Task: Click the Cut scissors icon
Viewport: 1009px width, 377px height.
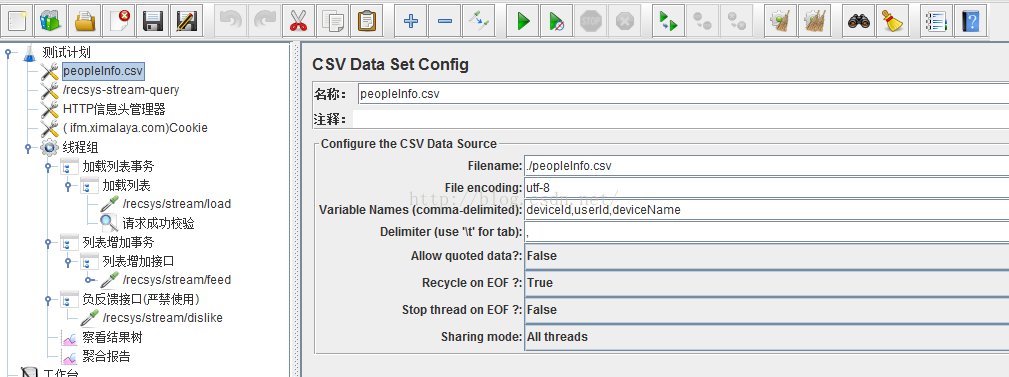Action: point(298,21)
